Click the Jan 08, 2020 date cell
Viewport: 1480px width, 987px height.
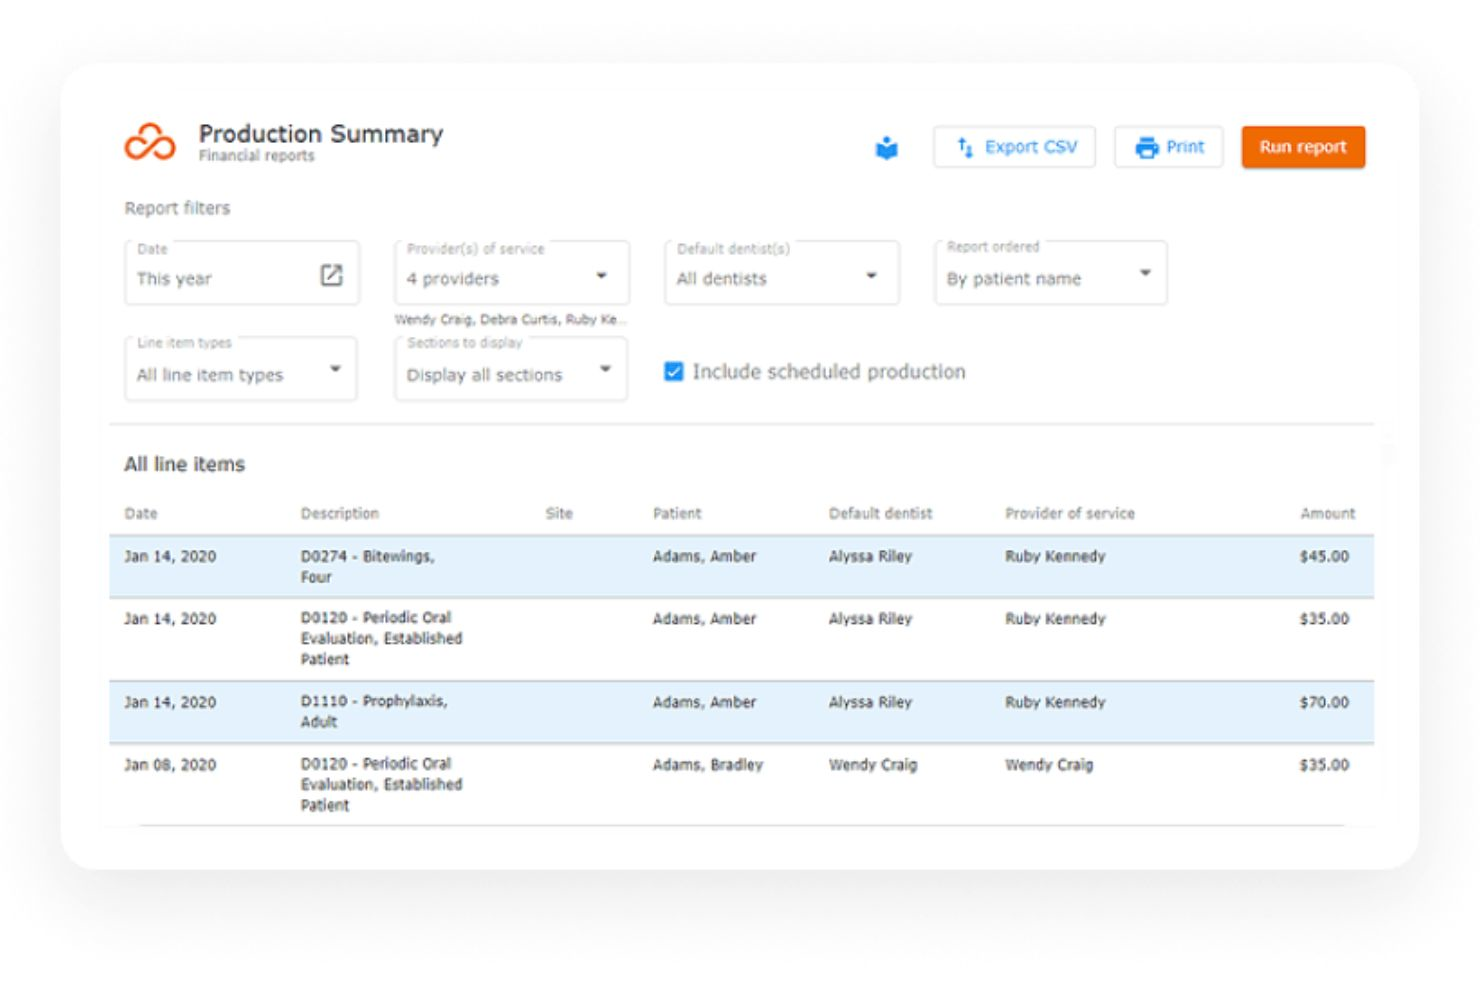(x=170, y=765)
